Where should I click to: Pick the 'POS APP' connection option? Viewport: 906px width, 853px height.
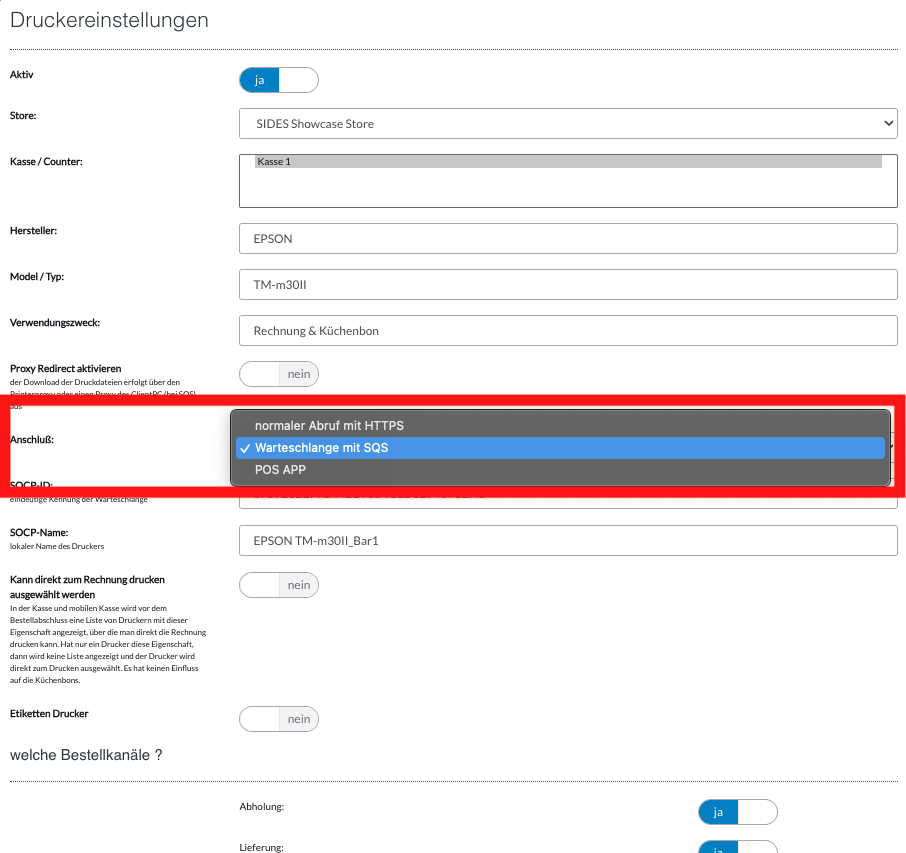(x=280, y=470)
